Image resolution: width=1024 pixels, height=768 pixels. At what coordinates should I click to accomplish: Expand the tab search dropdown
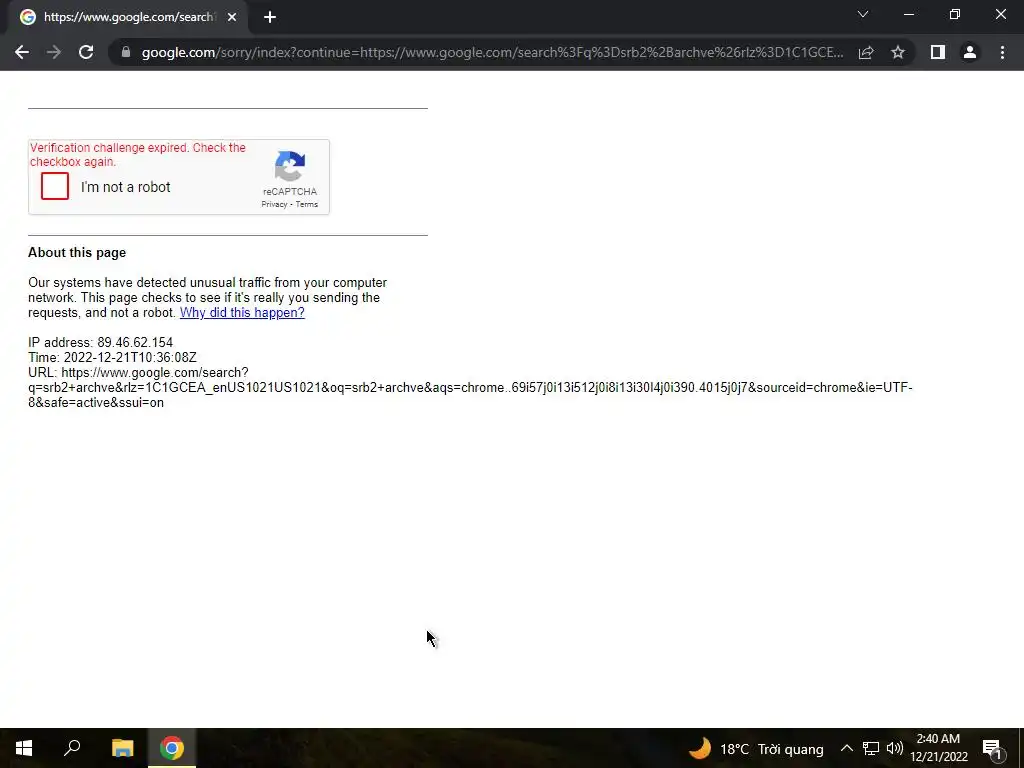[863, 14]
